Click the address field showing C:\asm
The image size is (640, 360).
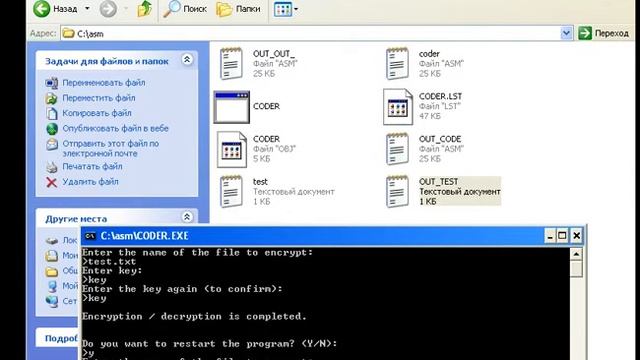coord(311,33)
